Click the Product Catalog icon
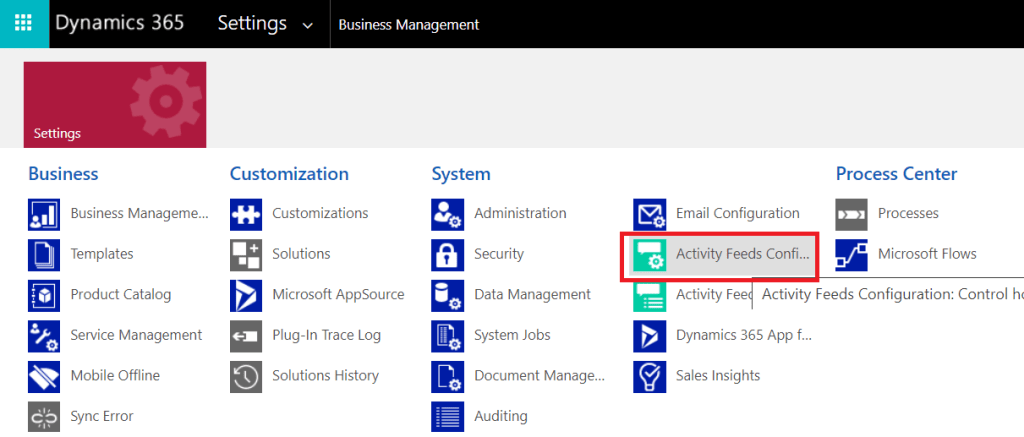The image size is (1024, 437). [44, 295]
